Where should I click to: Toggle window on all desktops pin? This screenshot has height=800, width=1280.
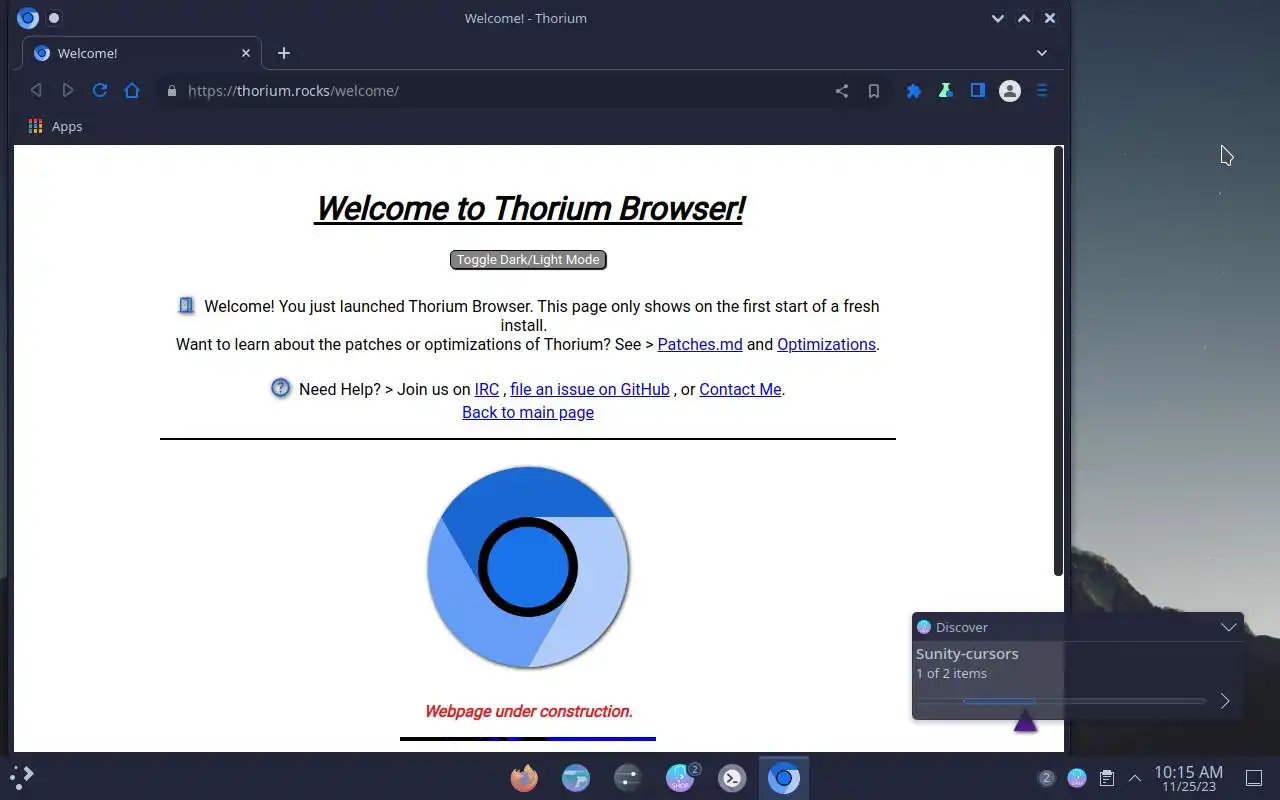point(54,18)
